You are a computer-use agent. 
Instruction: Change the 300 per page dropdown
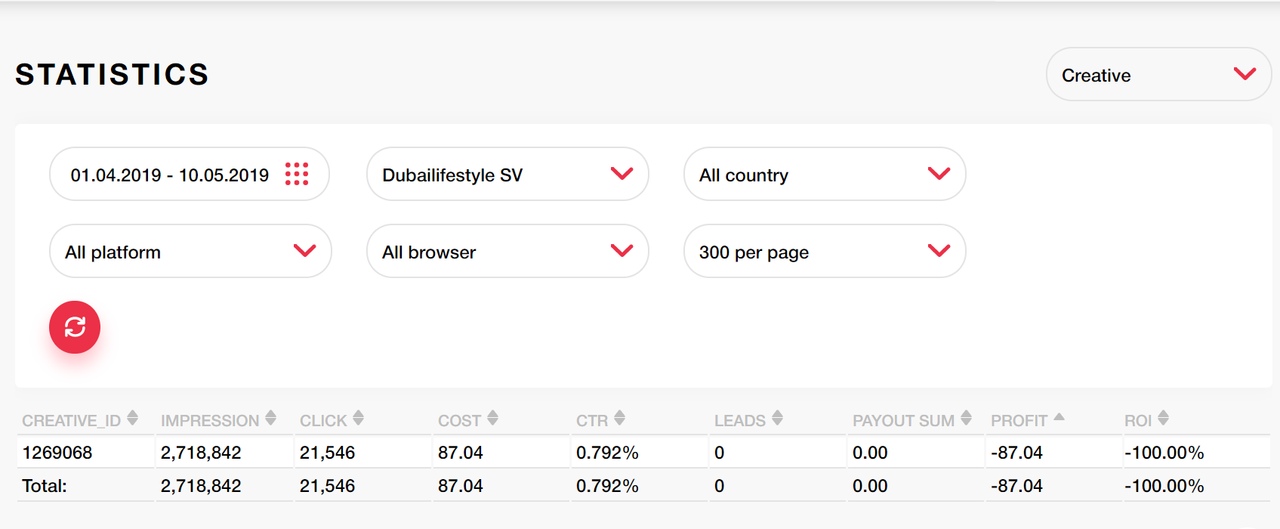click(825, 251)
